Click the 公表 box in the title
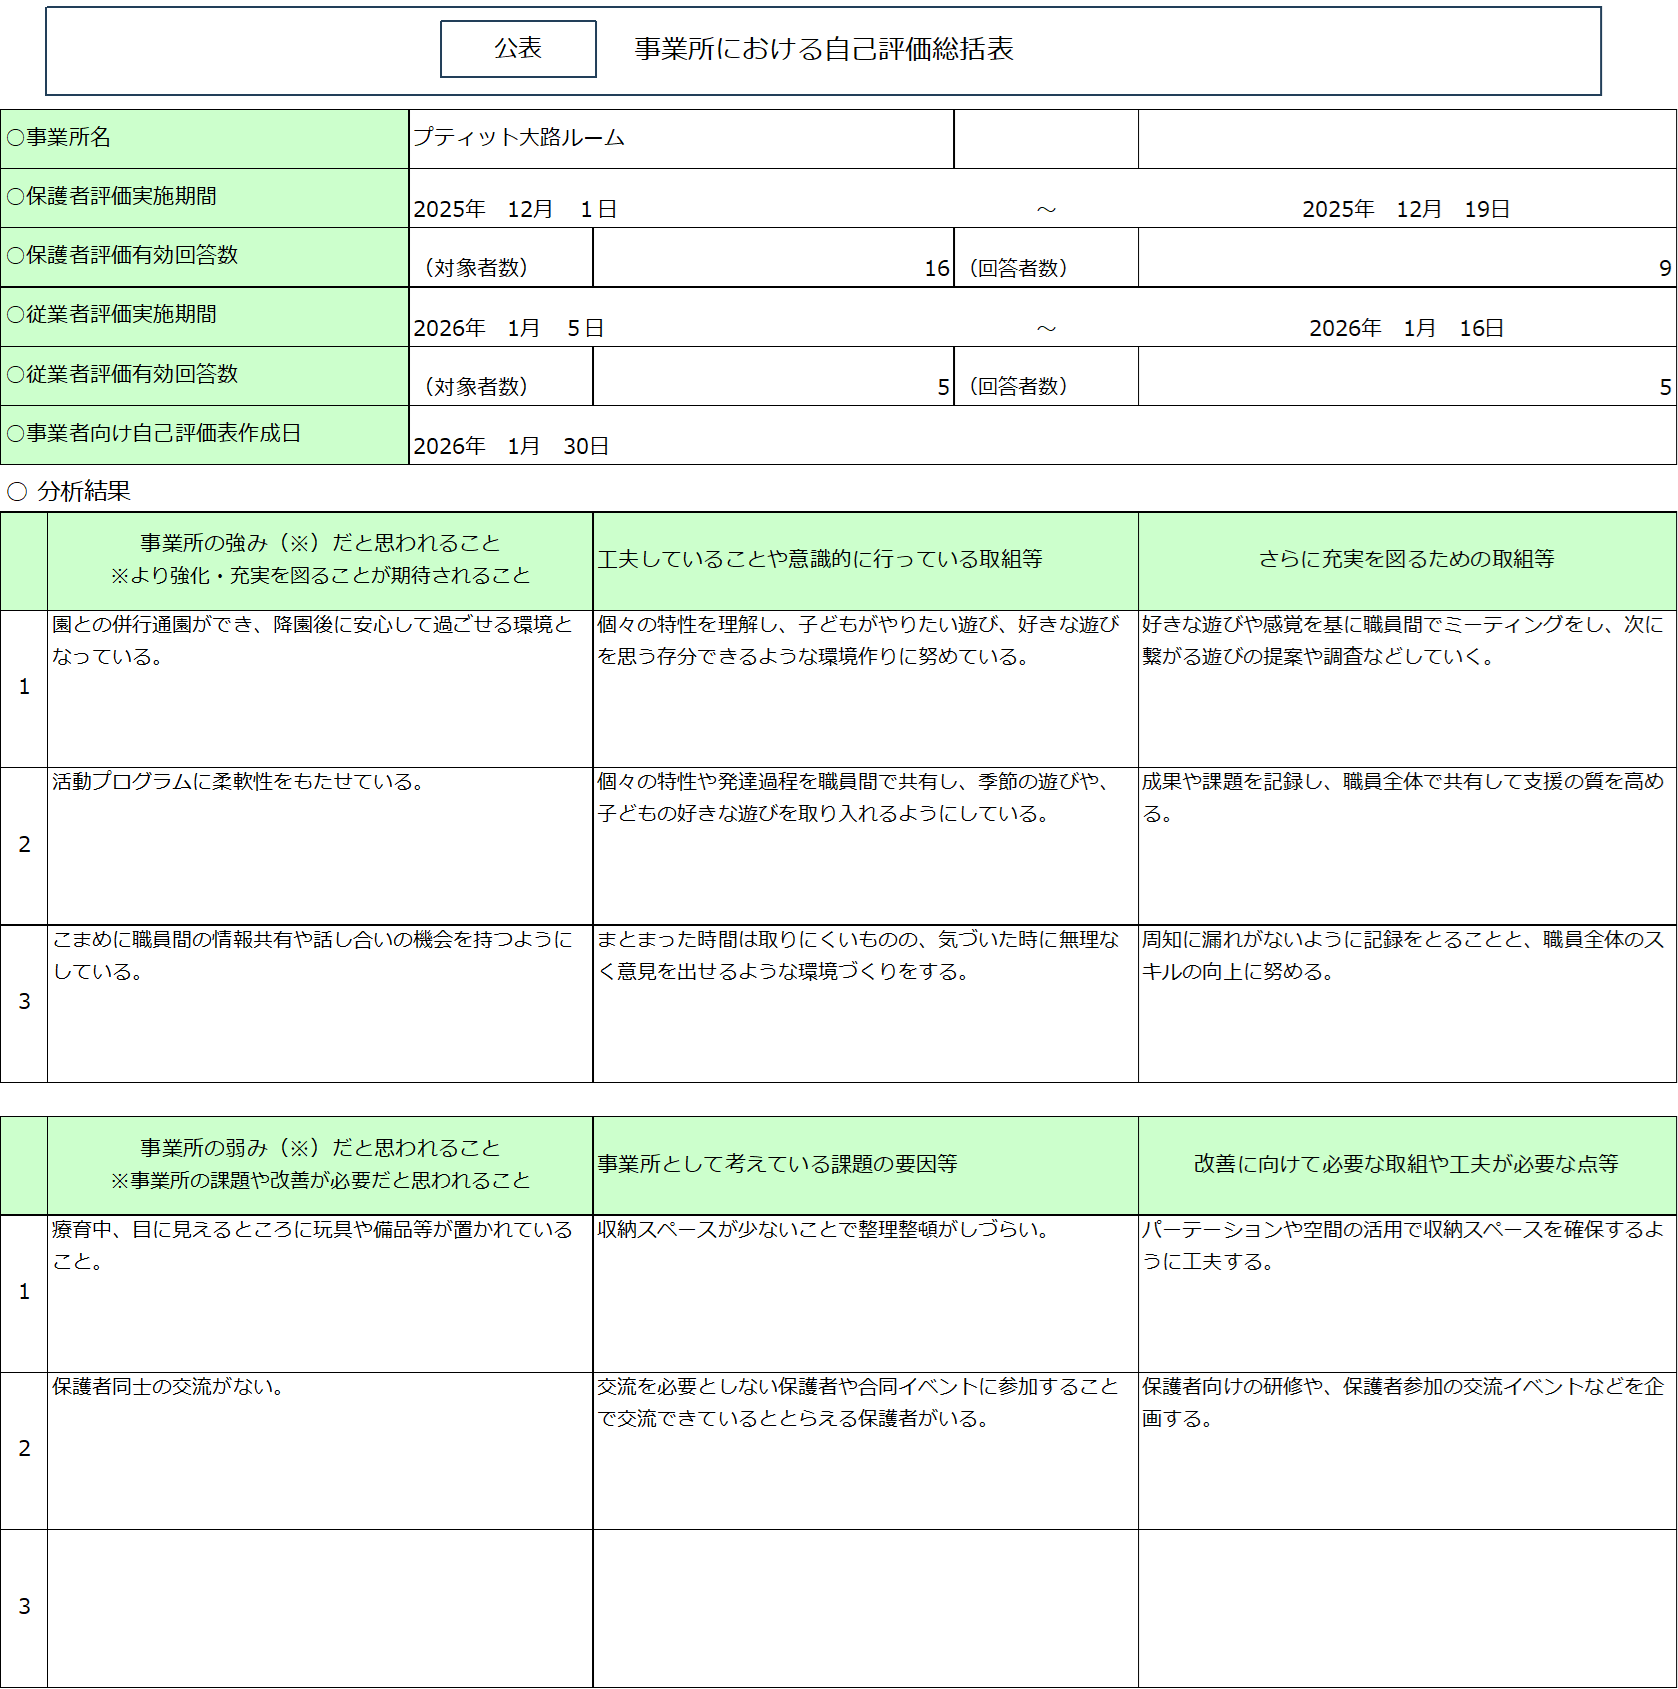Image resolution: width=1678 pixels, height=1689 pixels. (x=518, y=49)
